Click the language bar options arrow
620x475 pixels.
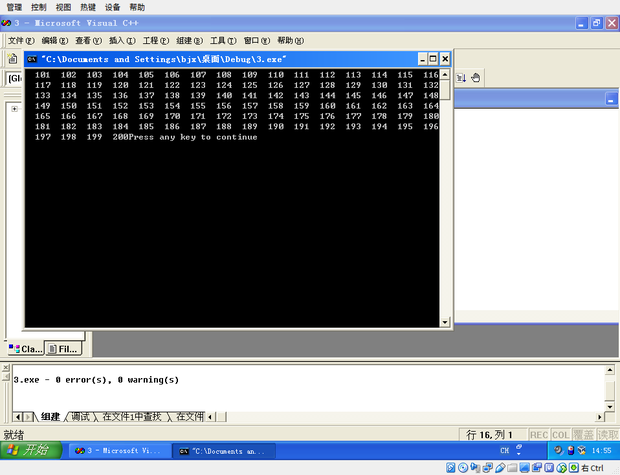click(x=519, y=454)
